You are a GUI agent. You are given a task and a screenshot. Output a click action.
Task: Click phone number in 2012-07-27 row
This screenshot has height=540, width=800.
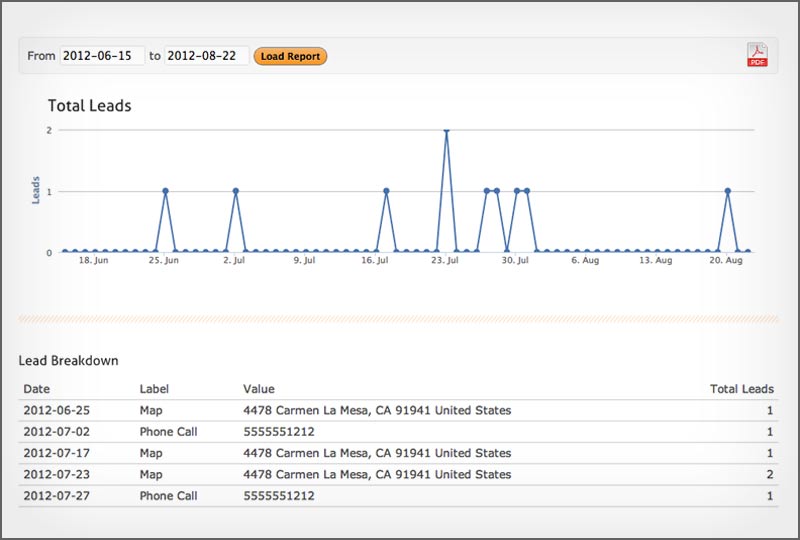click(x=279, y=496)
